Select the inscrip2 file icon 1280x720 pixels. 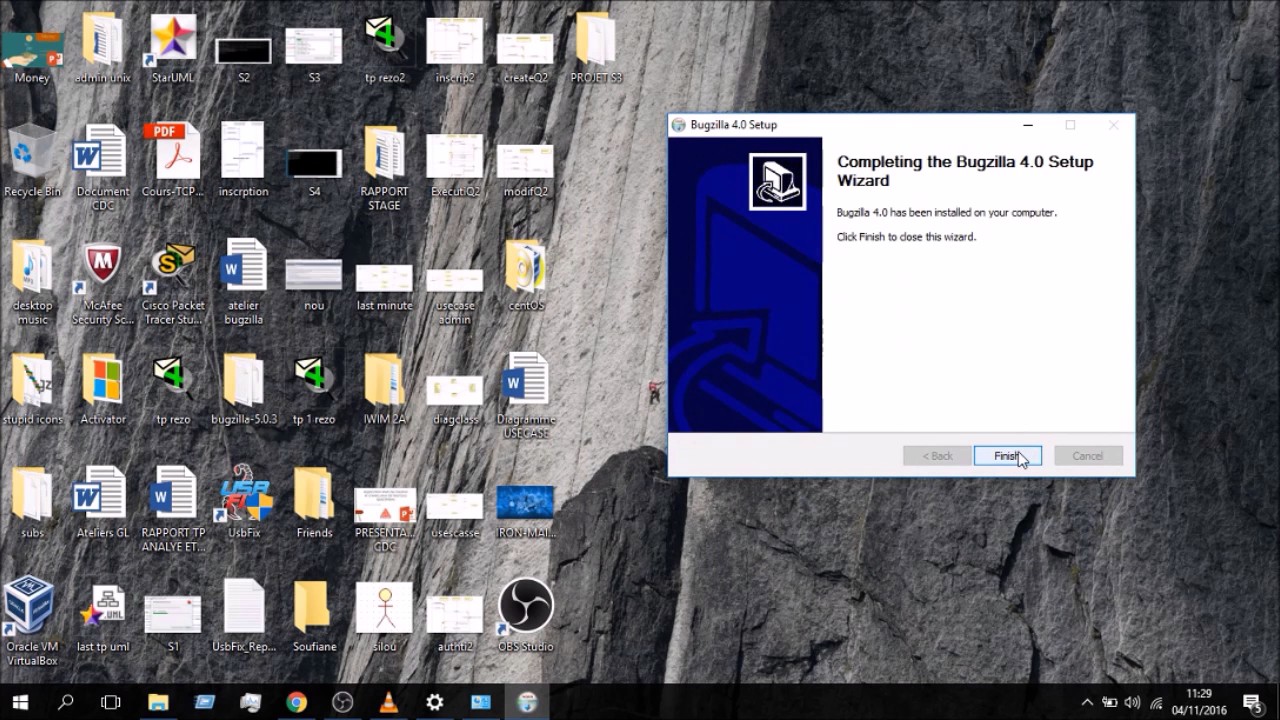[455, 50]
